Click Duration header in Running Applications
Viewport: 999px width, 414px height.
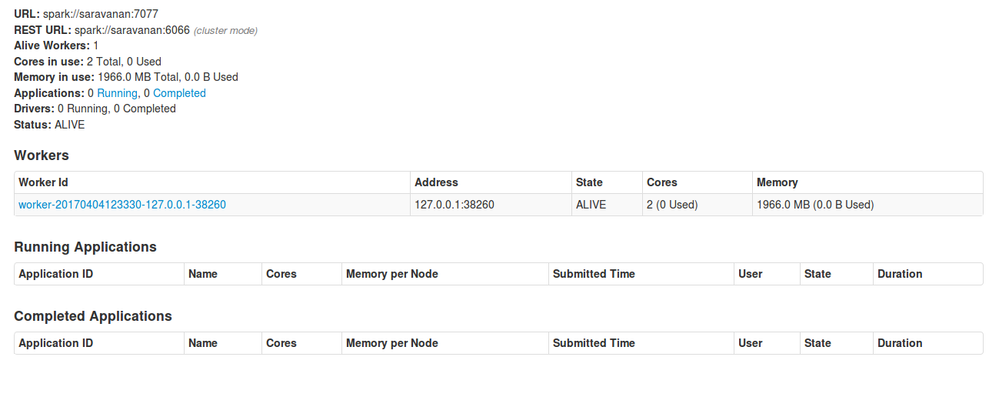899,274
